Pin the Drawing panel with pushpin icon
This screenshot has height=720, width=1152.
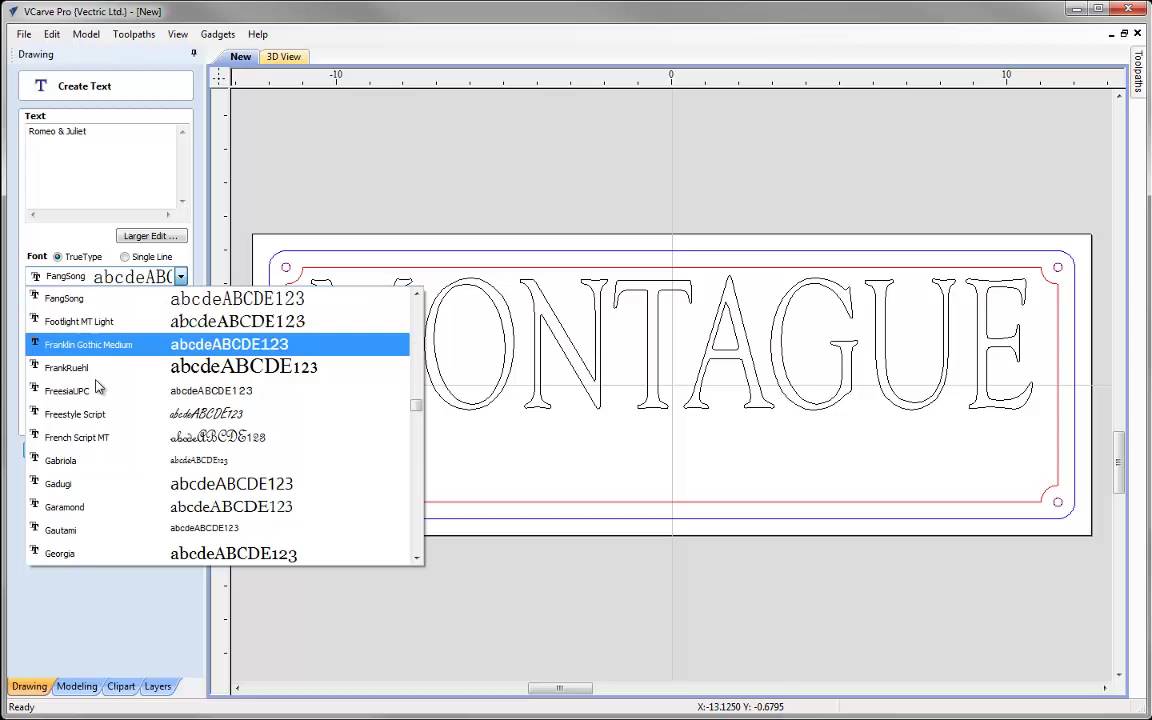[x=194, y=53]
